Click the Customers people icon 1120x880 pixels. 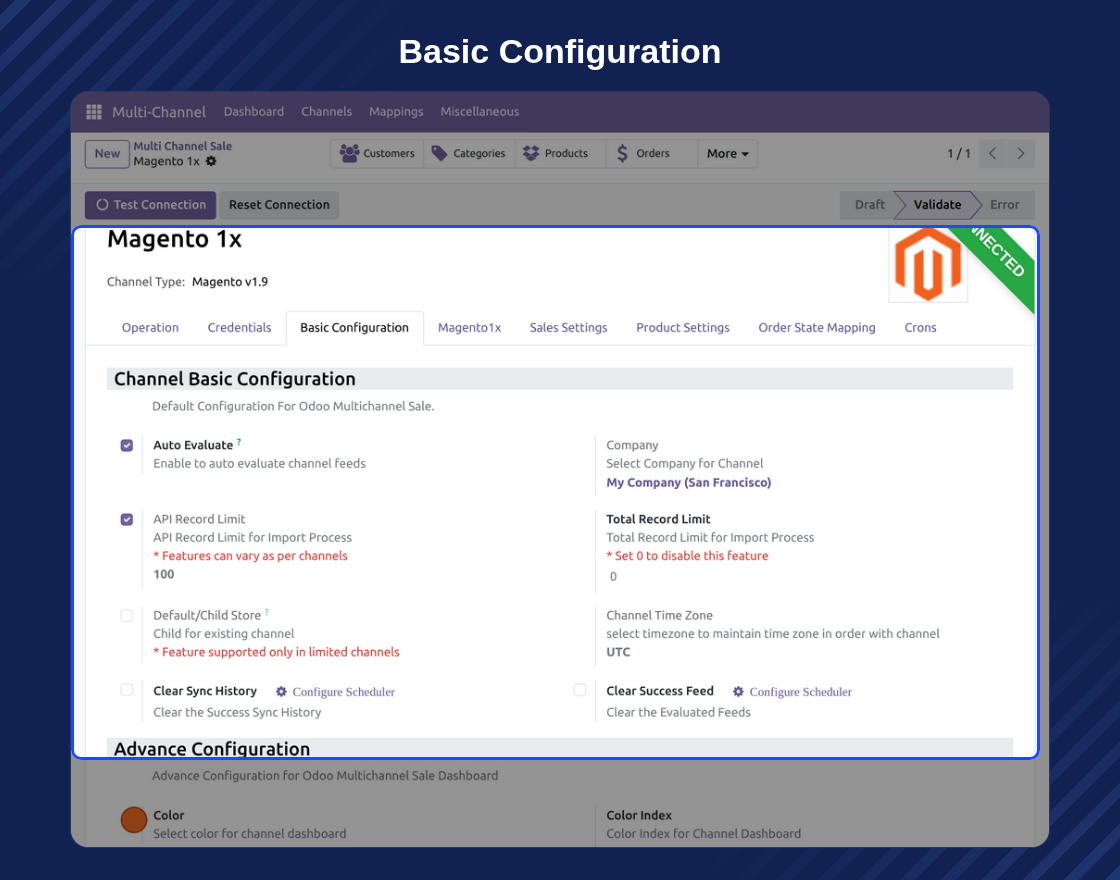click(x=349, y=153)
